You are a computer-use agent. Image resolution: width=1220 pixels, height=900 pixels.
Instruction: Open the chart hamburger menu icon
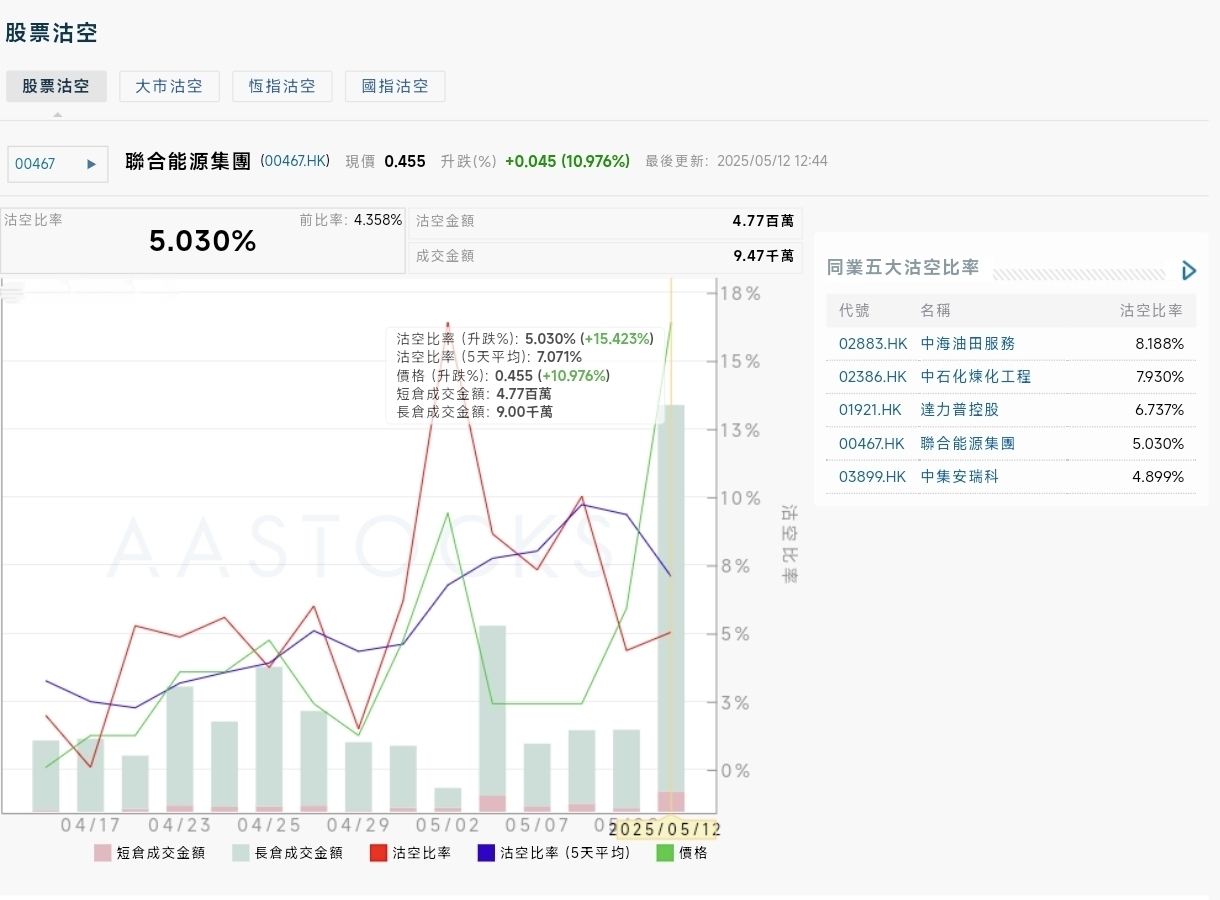click(12, 291)
